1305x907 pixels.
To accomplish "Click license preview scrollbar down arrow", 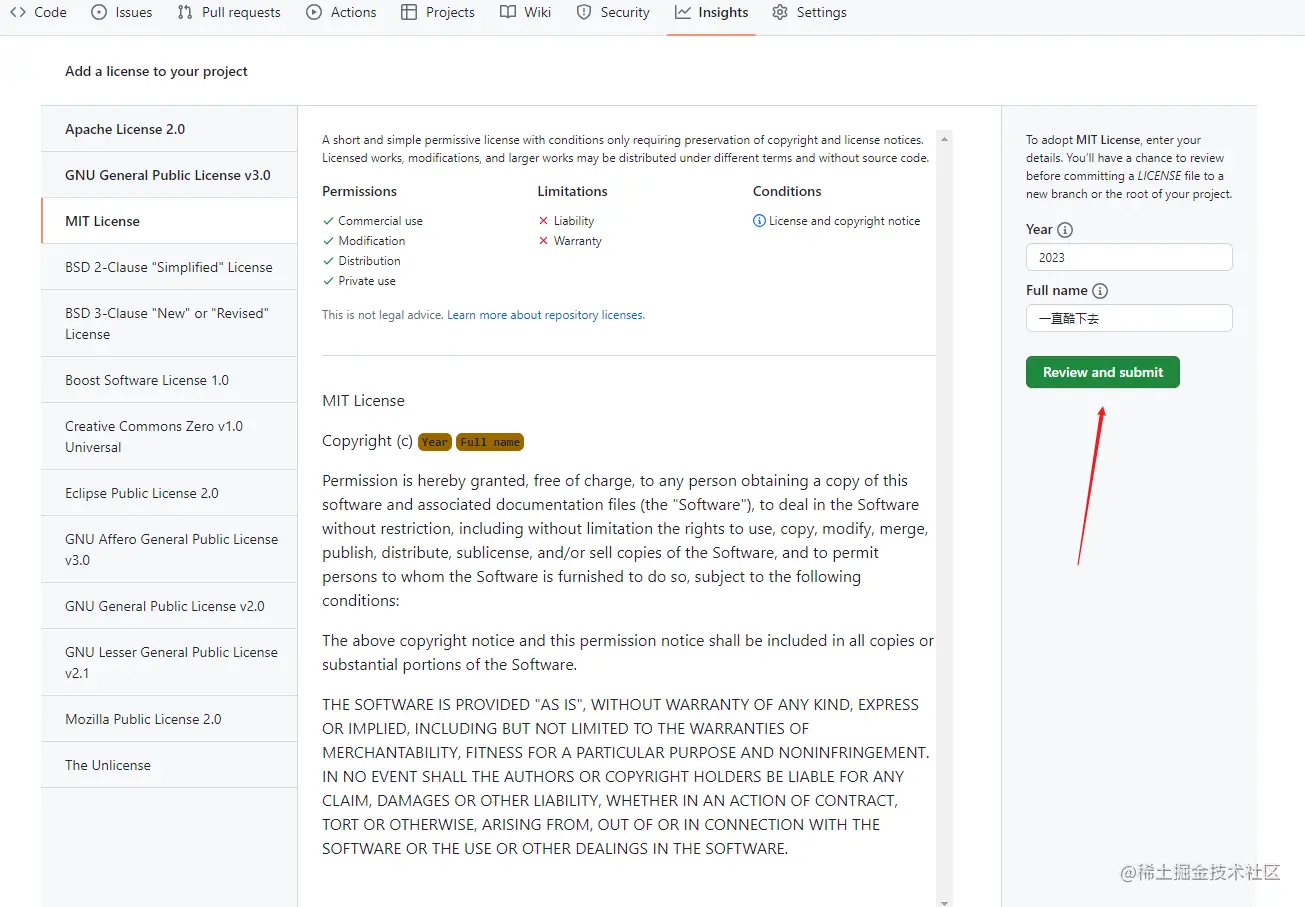I will click(x=945, y=901).
